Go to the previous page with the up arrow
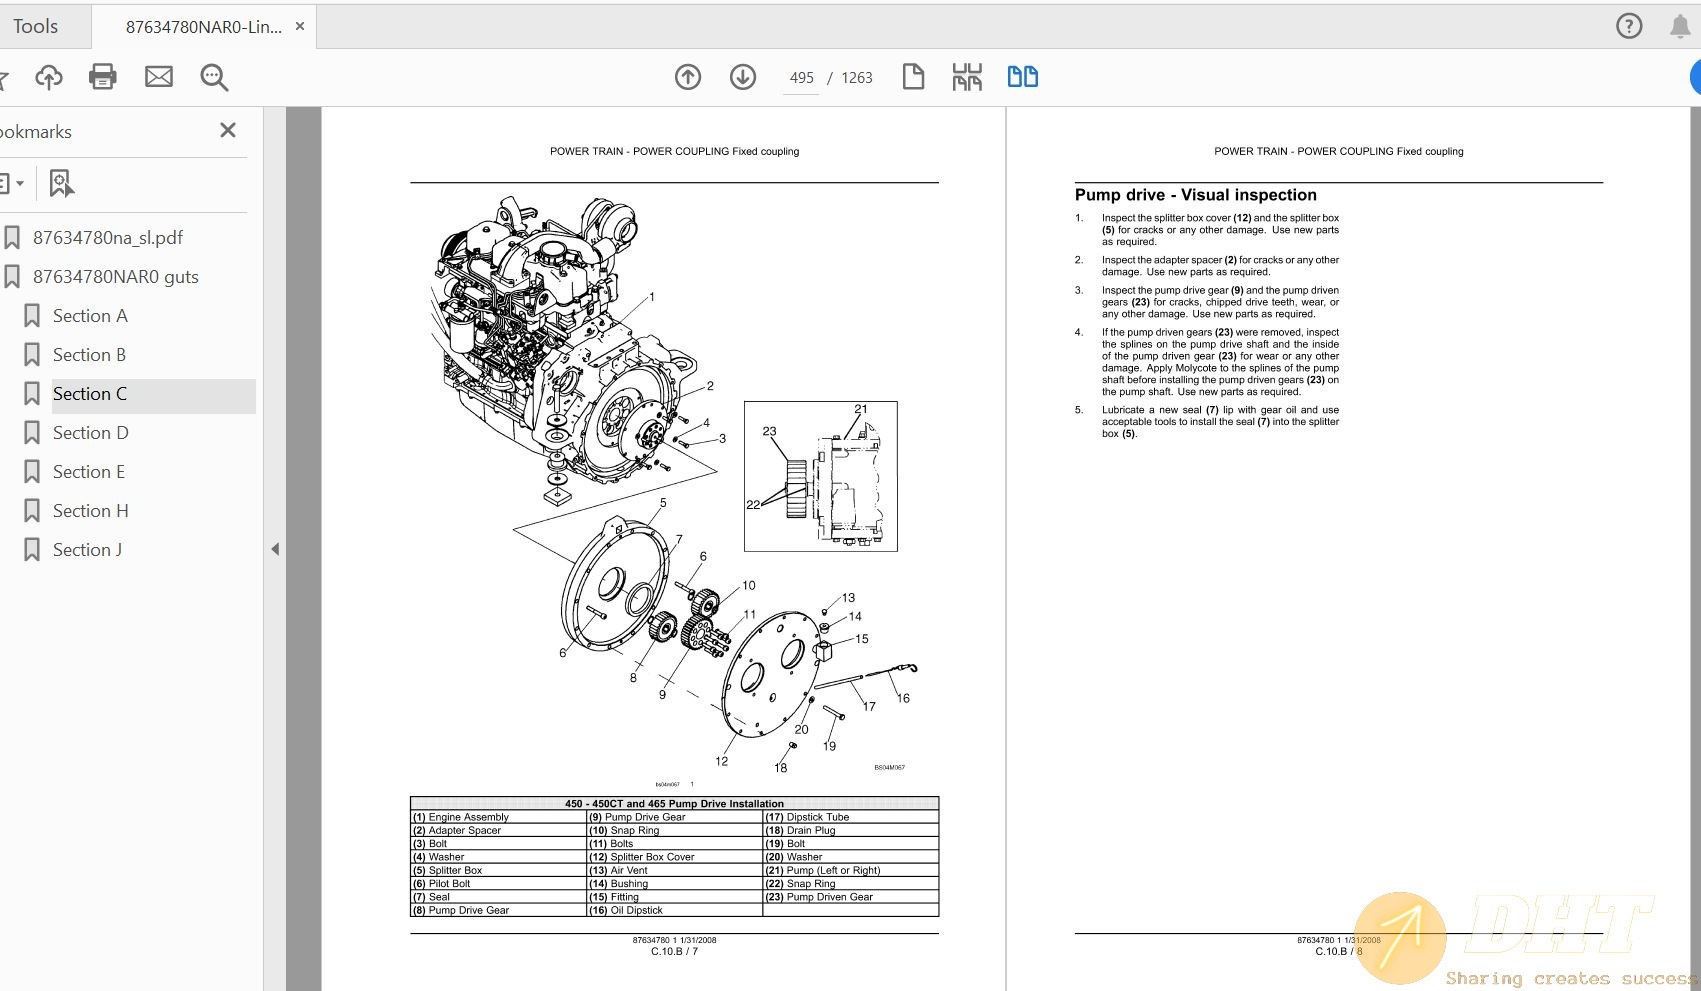The image size is (1701, 991). pos(688,76)
